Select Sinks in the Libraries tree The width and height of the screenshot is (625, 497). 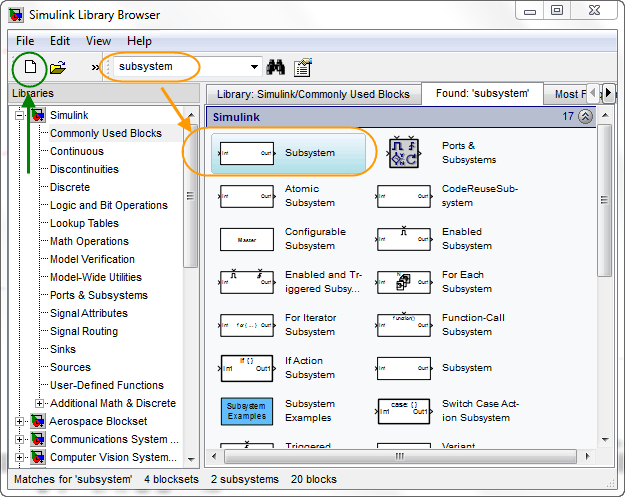(63, 349)
